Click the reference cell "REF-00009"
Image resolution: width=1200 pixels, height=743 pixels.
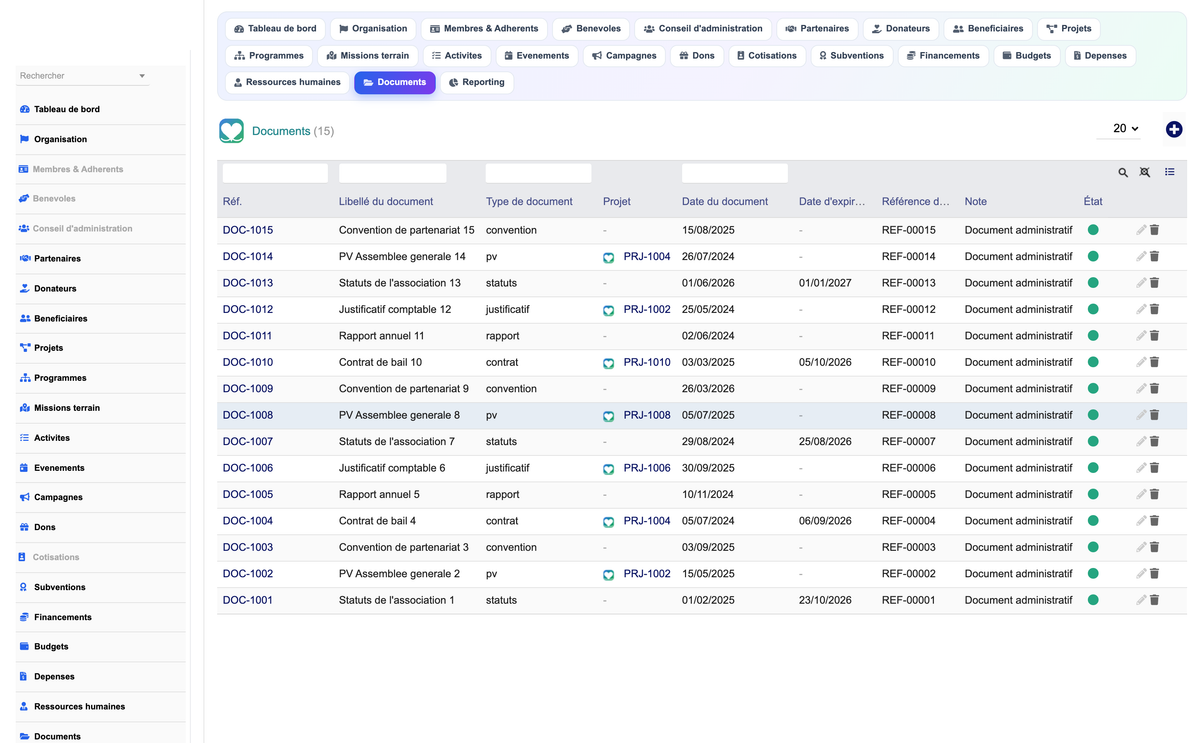[x=909, y=389]
